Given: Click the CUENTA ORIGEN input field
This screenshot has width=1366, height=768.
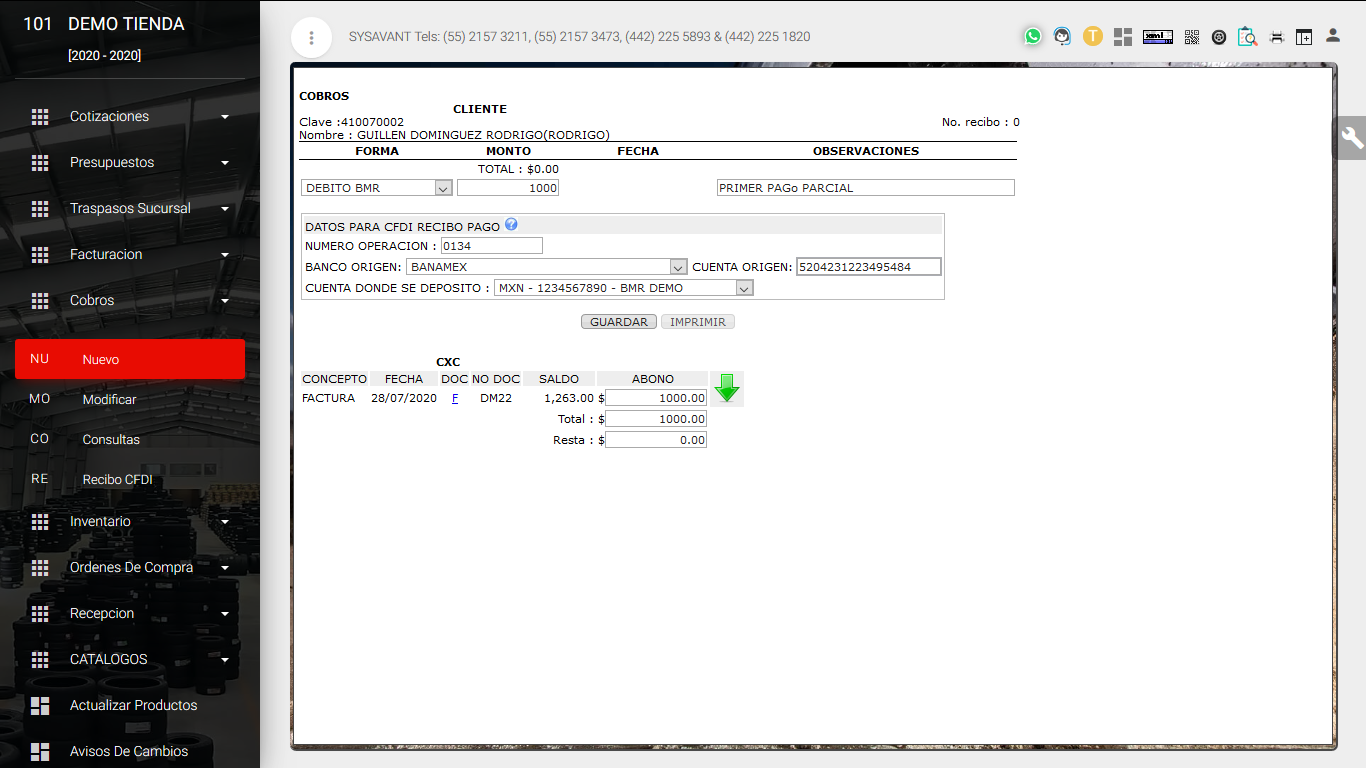Looking at the screenshot, I should tap(869, 267).
